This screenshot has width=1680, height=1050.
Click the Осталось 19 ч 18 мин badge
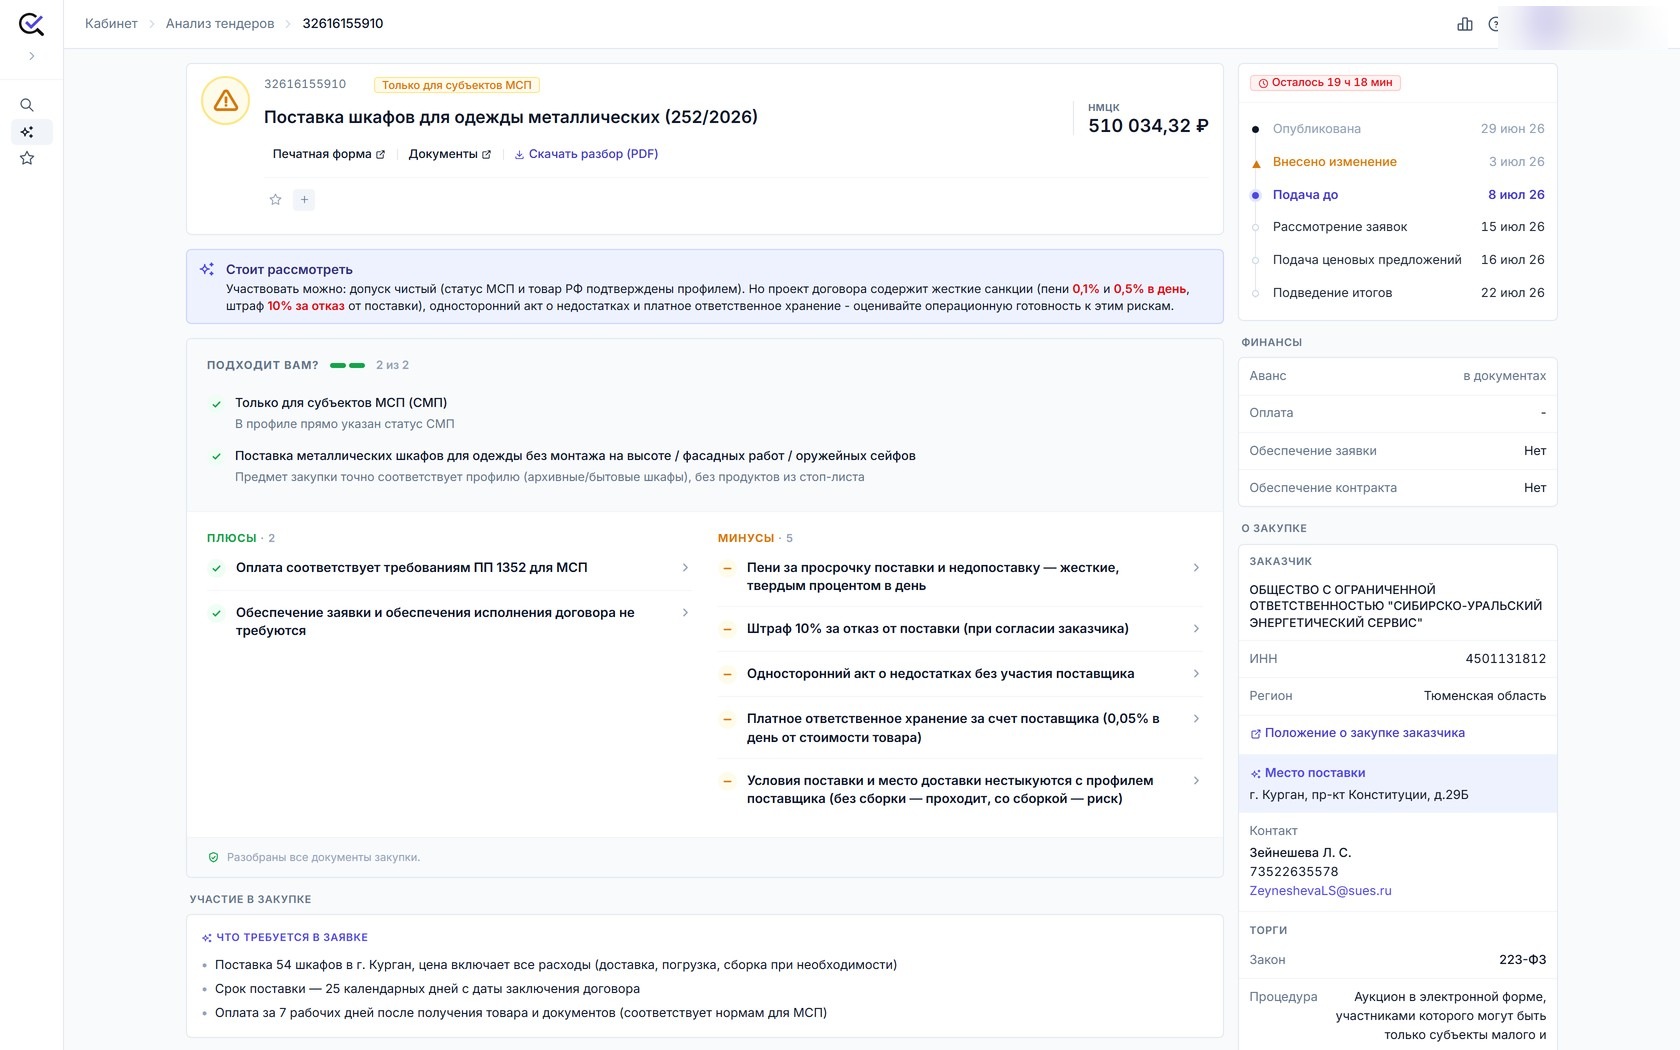[x=1325, y=83]
